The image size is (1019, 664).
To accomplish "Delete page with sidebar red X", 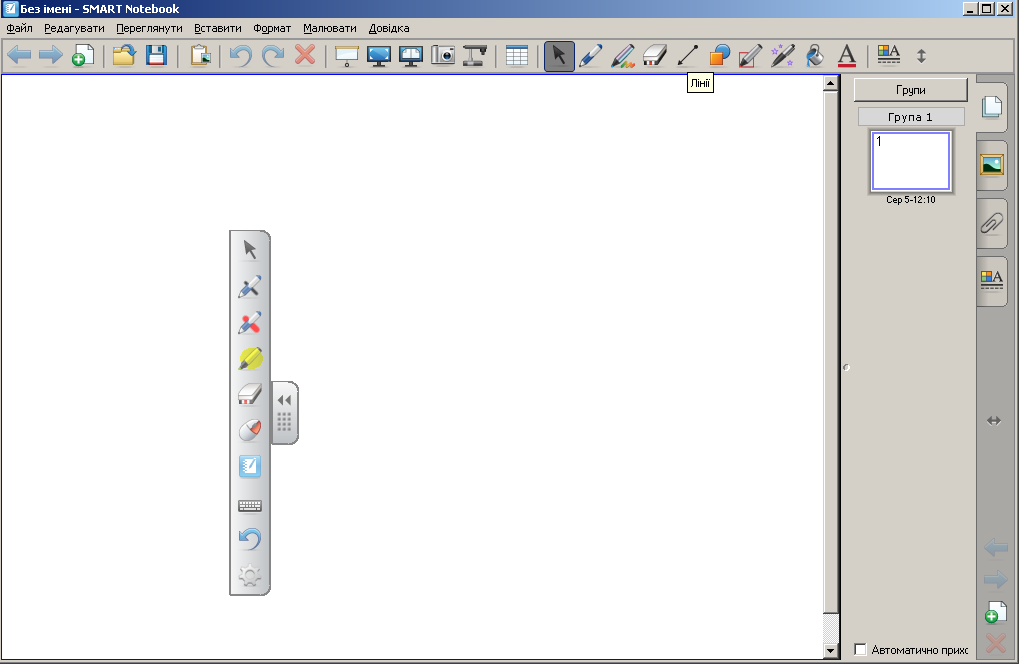I will [x=995, y=643].
